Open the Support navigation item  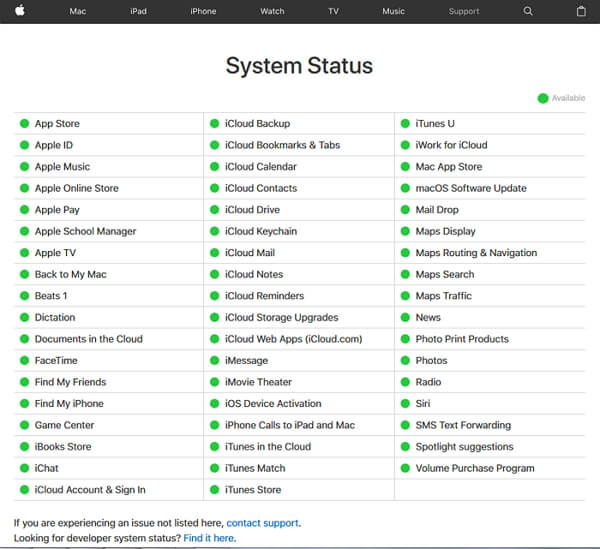pyautogui.click(x=463, y=11)
